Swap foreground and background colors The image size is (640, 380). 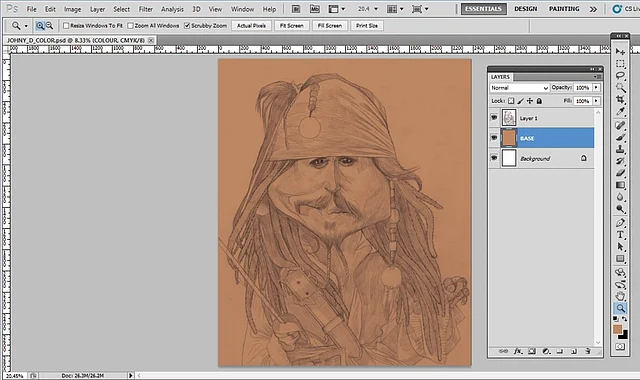tap(624, 319)
